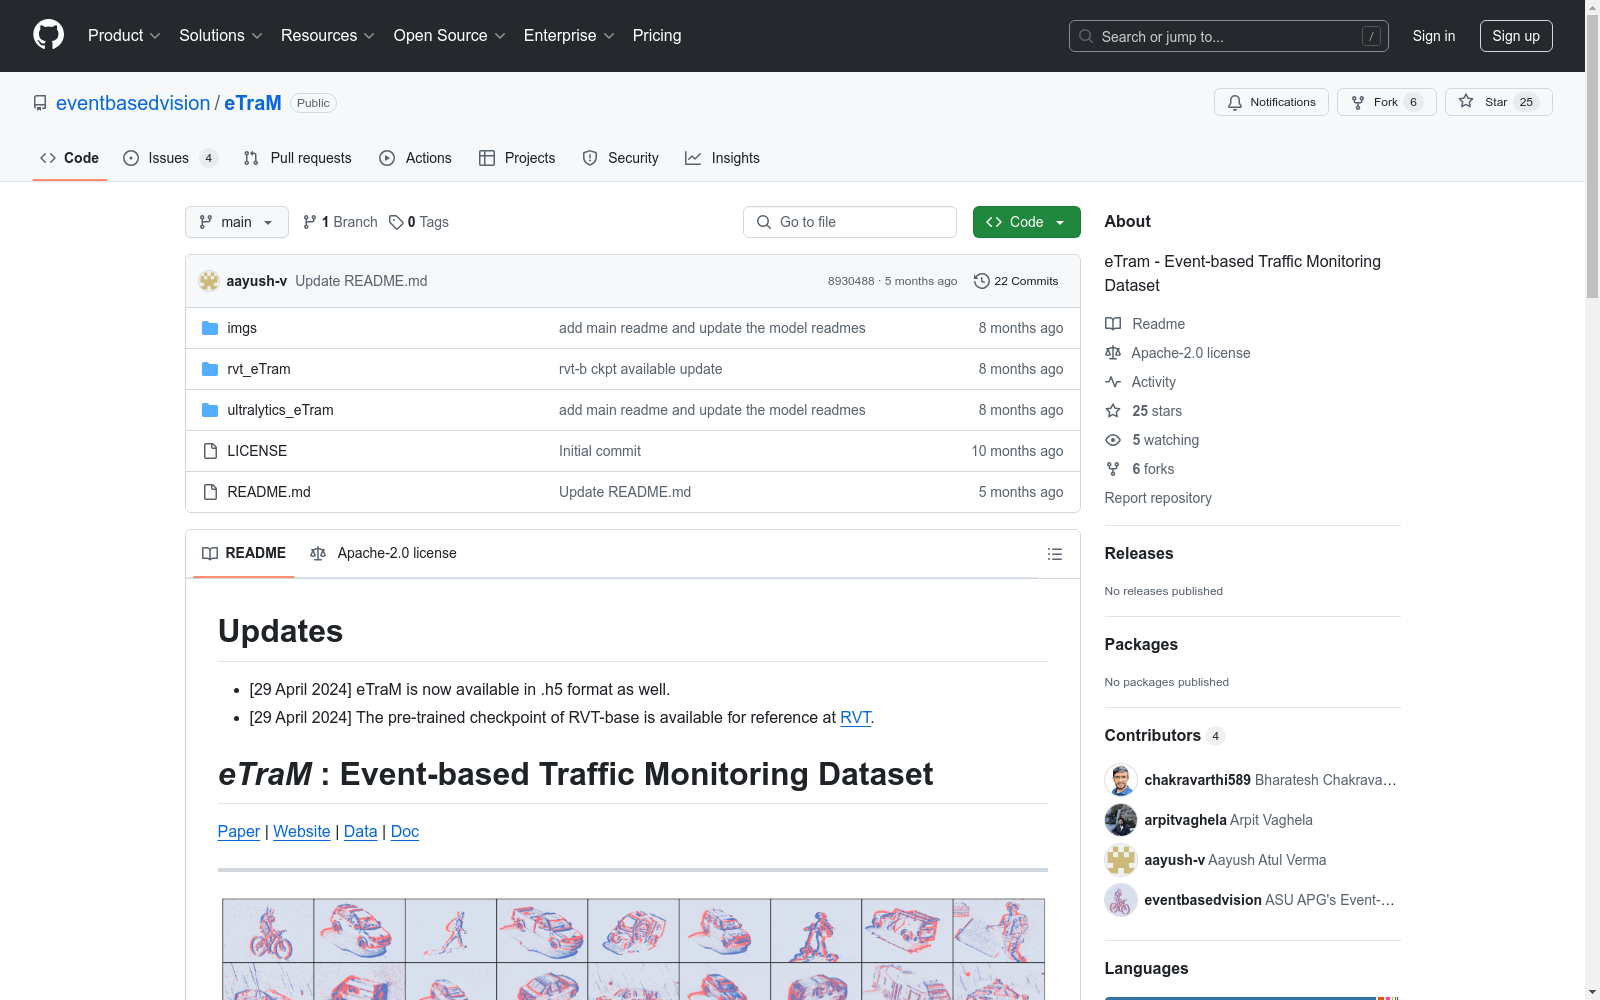Switch to the Security tab
The width and height of the screenshot is (1600, 1000).
pos(620,158)
